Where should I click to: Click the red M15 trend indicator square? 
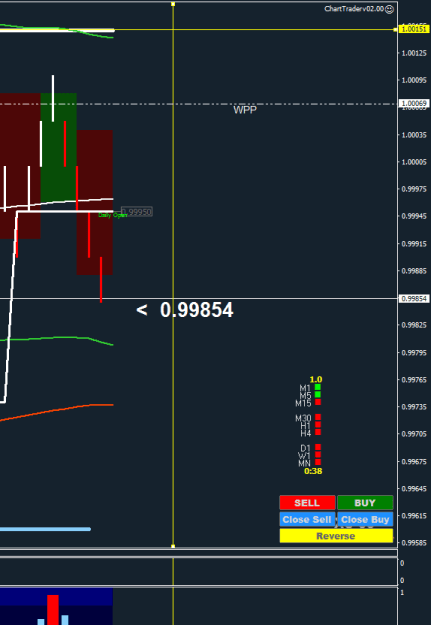tap(318, 402)
